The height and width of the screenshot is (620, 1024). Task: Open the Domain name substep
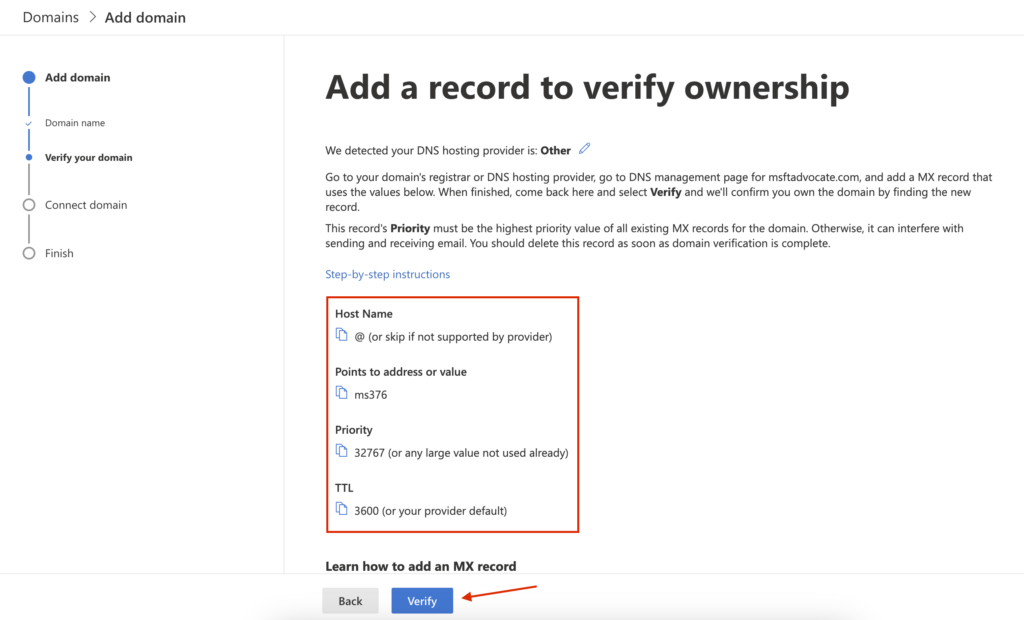coord(75,123)
